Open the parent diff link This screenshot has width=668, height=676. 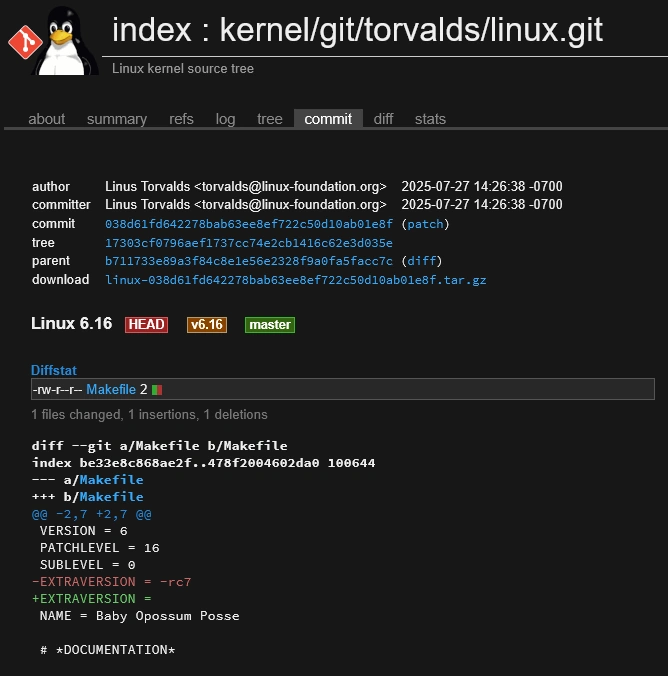point(422,261)
